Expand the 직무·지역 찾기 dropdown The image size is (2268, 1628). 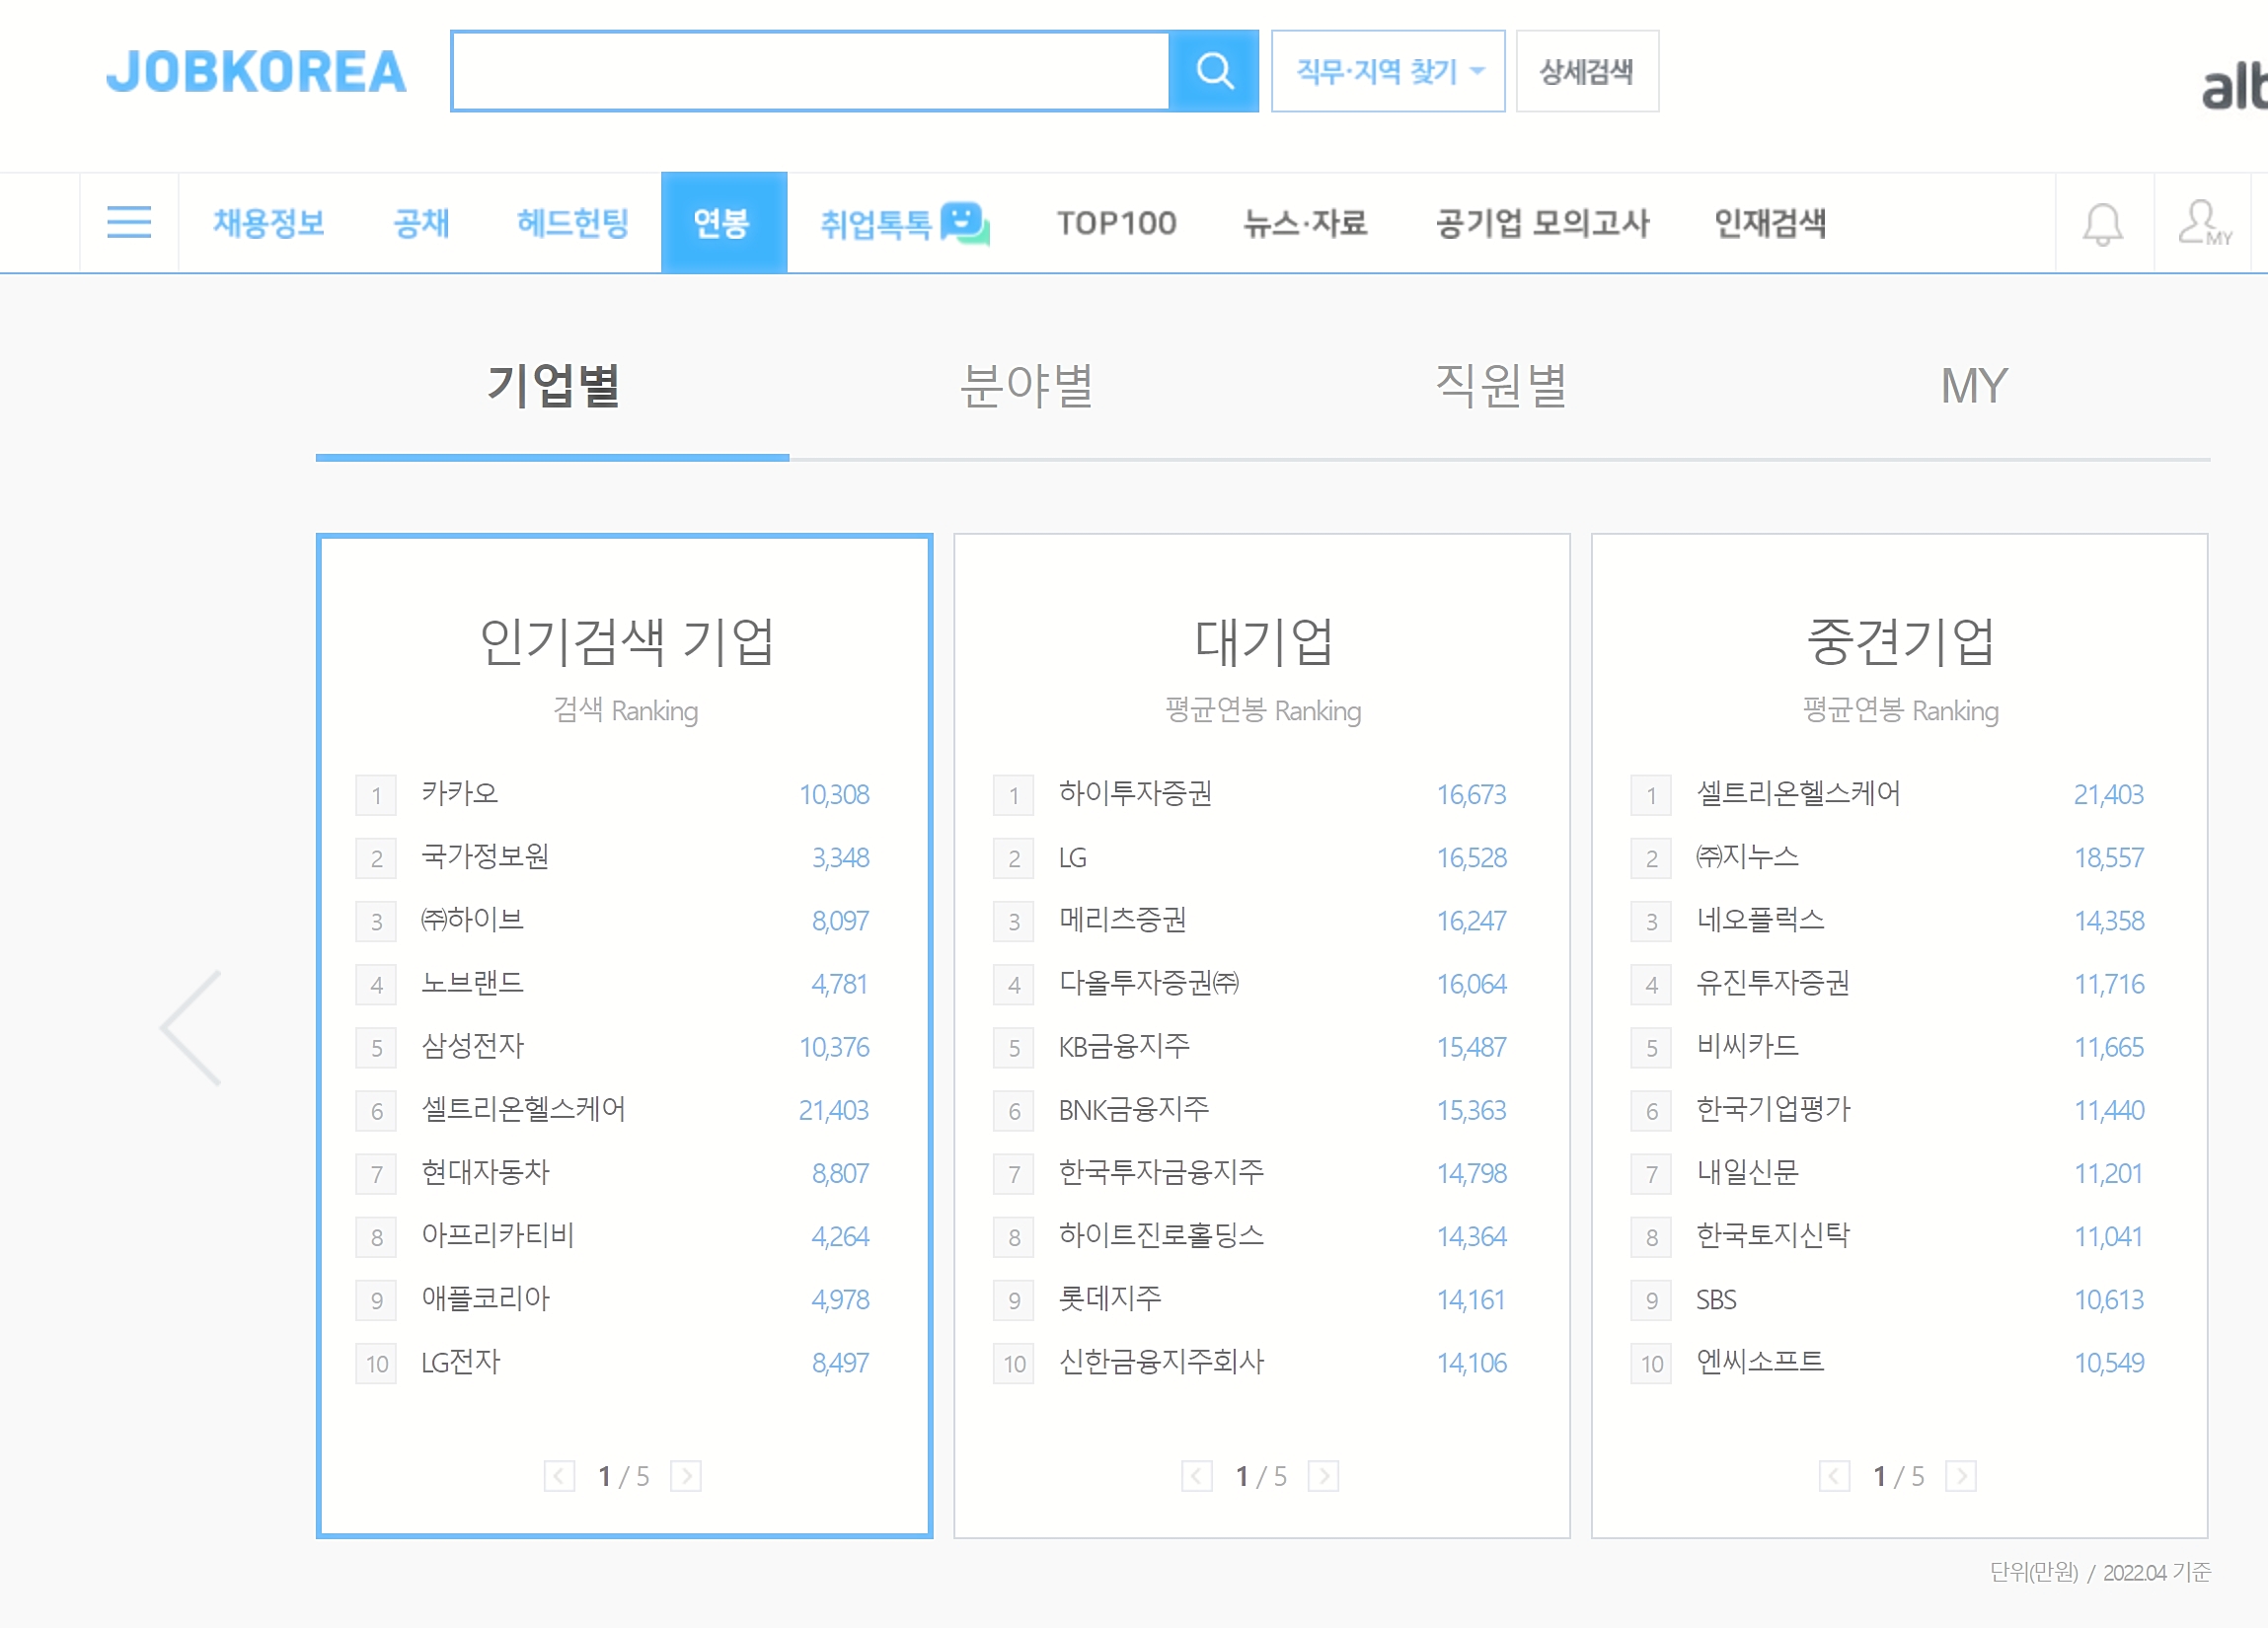tap(1388, 71)
